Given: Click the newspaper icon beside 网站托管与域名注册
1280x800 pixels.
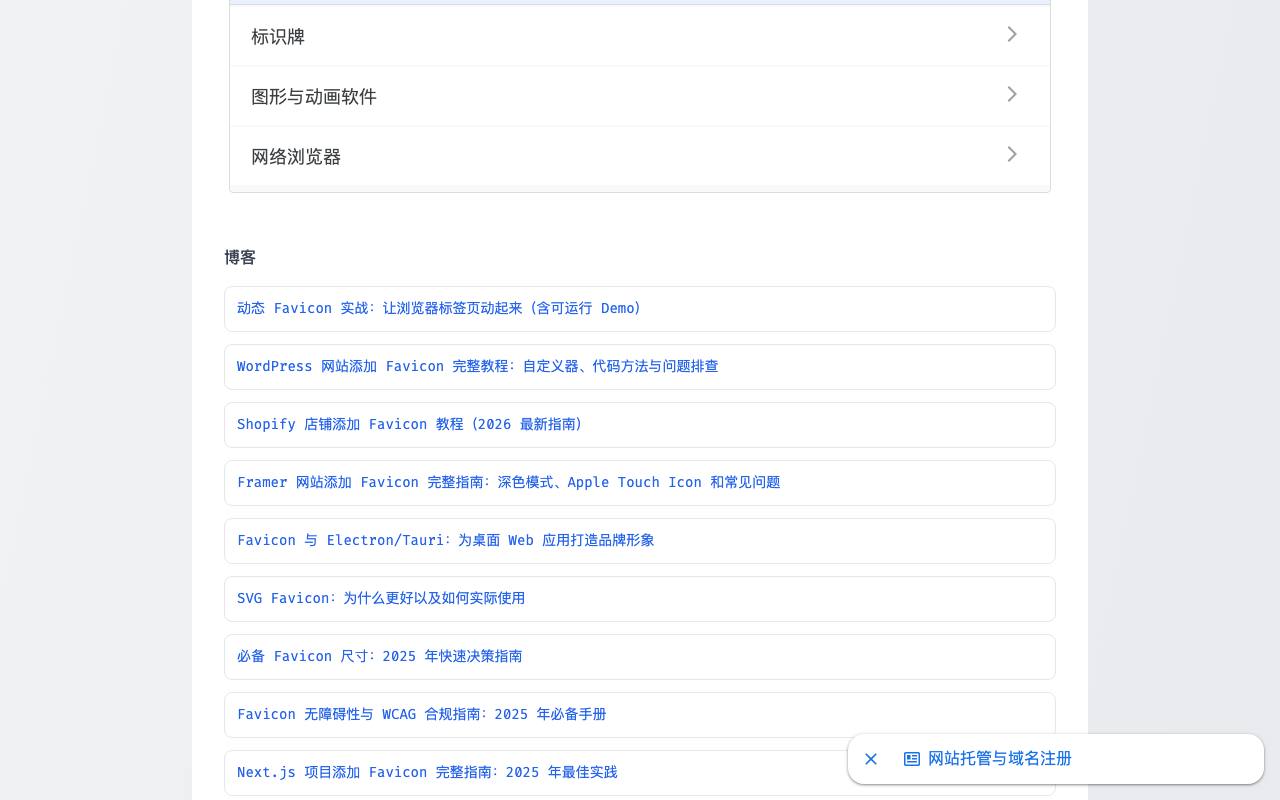Looking at the screenshot, I should click(912, 759).
